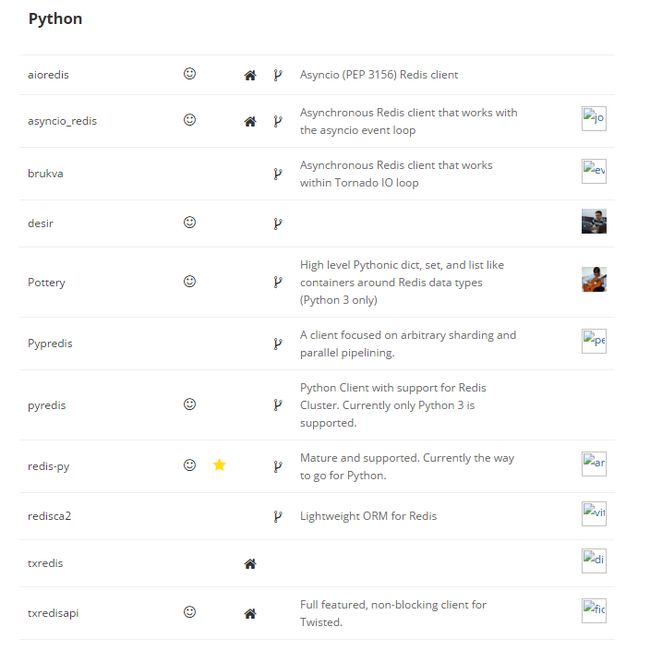The height and width of the screenshot is (663, 650).
Task: Click the smiley icon in asyncio_redis row
Action: pyautogui.click(x=189, y=120)
